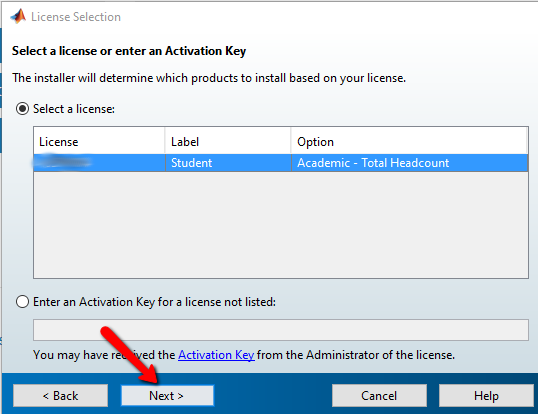Select the blurred license number cell
The height and width of the screenshot is (414, 538).
100,163
